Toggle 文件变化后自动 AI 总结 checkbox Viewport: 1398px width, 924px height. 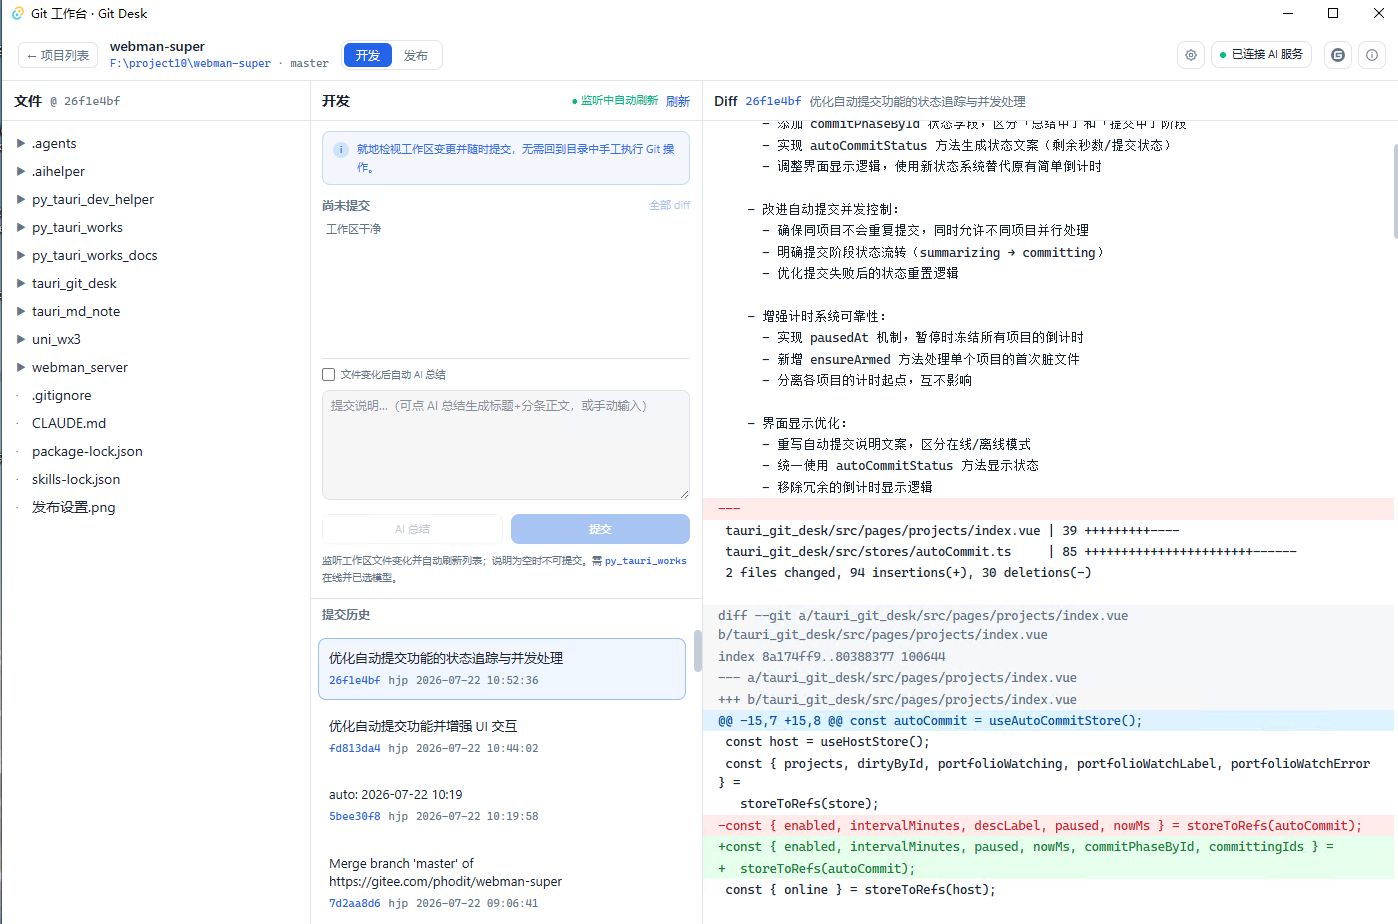tap(328, 375)
